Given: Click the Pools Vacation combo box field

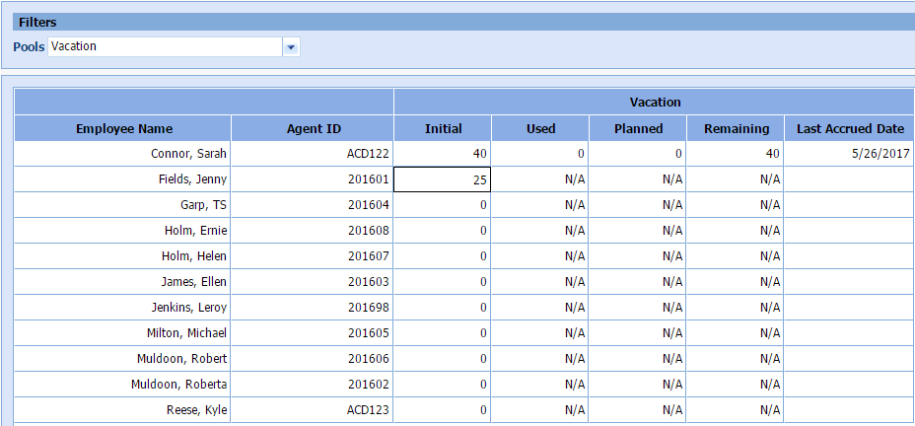Looking at the screenshot, I should 165,47.
